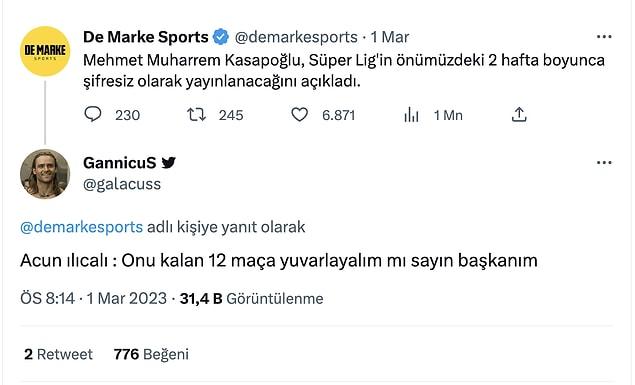View the 2 Retweet list
Image resolution: width=635 pixels, height=385 pixels.
[58, 354]
